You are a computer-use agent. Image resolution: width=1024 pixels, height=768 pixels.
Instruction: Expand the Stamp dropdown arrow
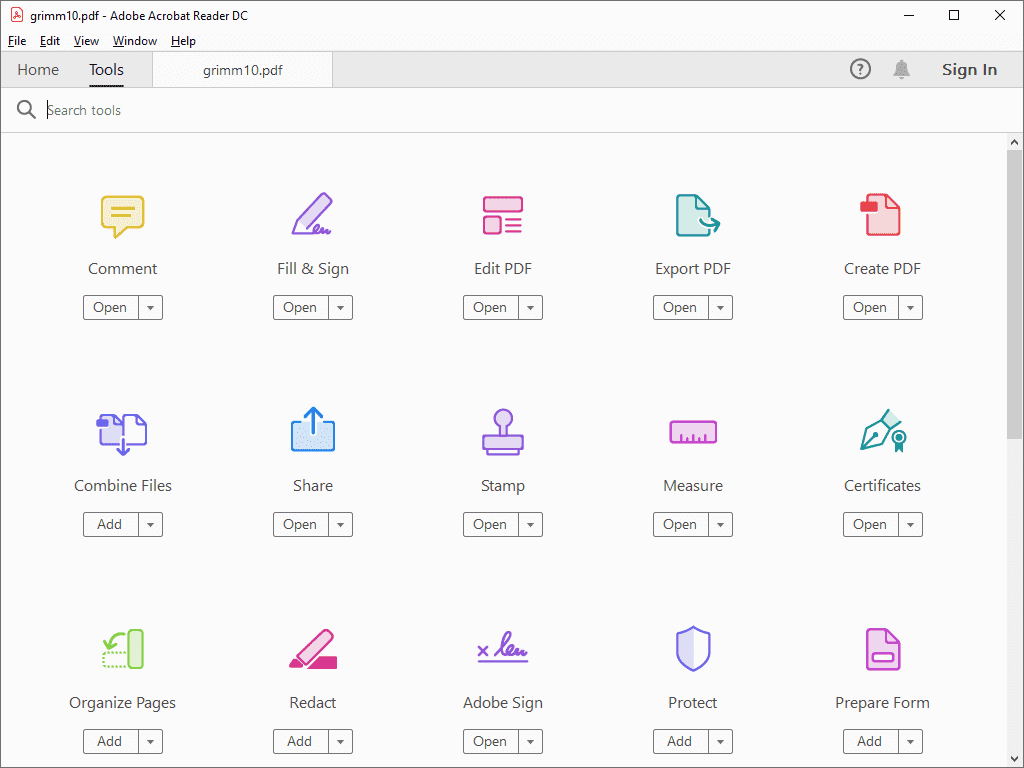point(531,524)
